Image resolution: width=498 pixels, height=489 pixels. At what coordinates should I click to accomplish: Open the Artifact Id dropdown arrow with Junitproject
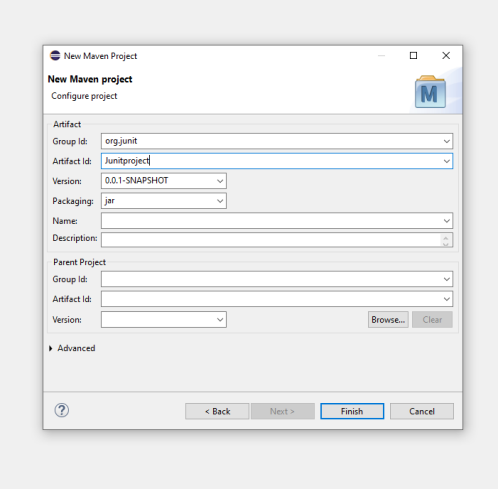pos(447,161)
